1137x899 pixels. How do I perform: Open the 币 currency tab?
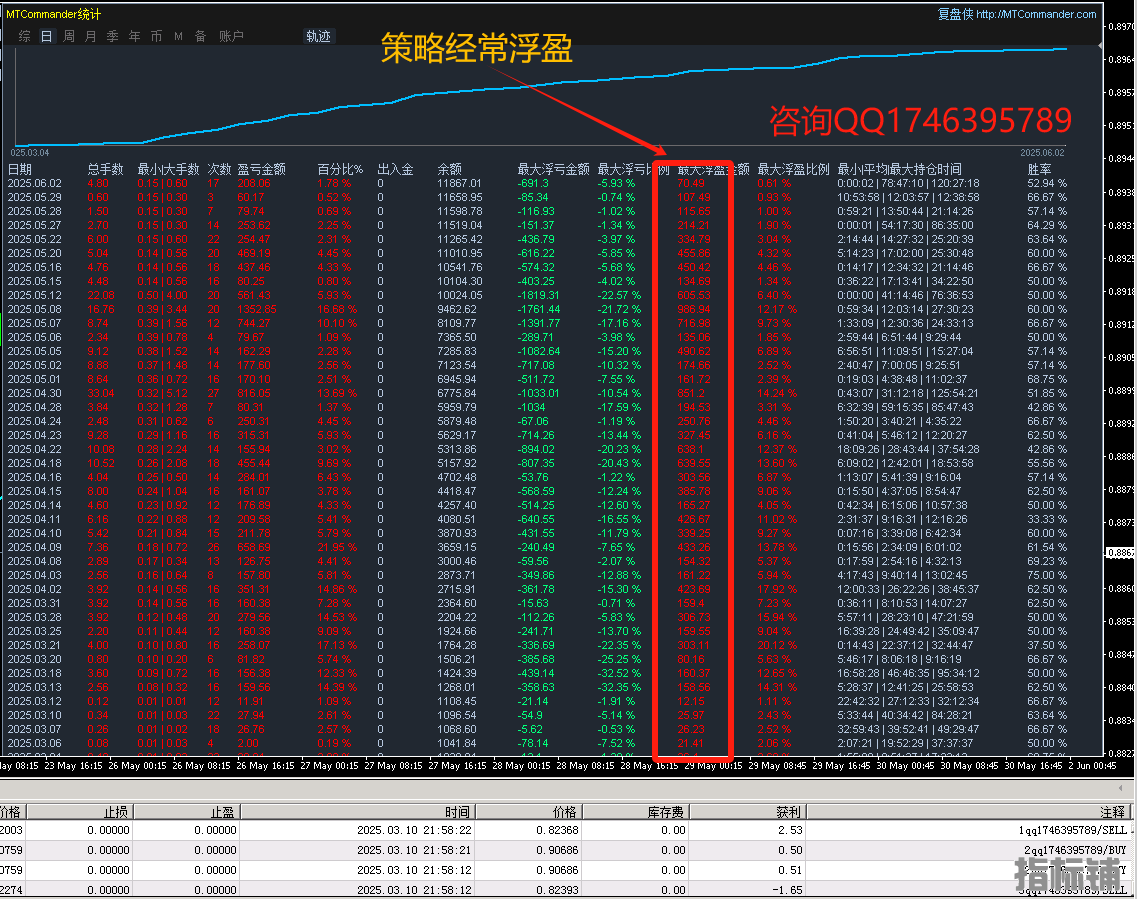tap(157, 36)
